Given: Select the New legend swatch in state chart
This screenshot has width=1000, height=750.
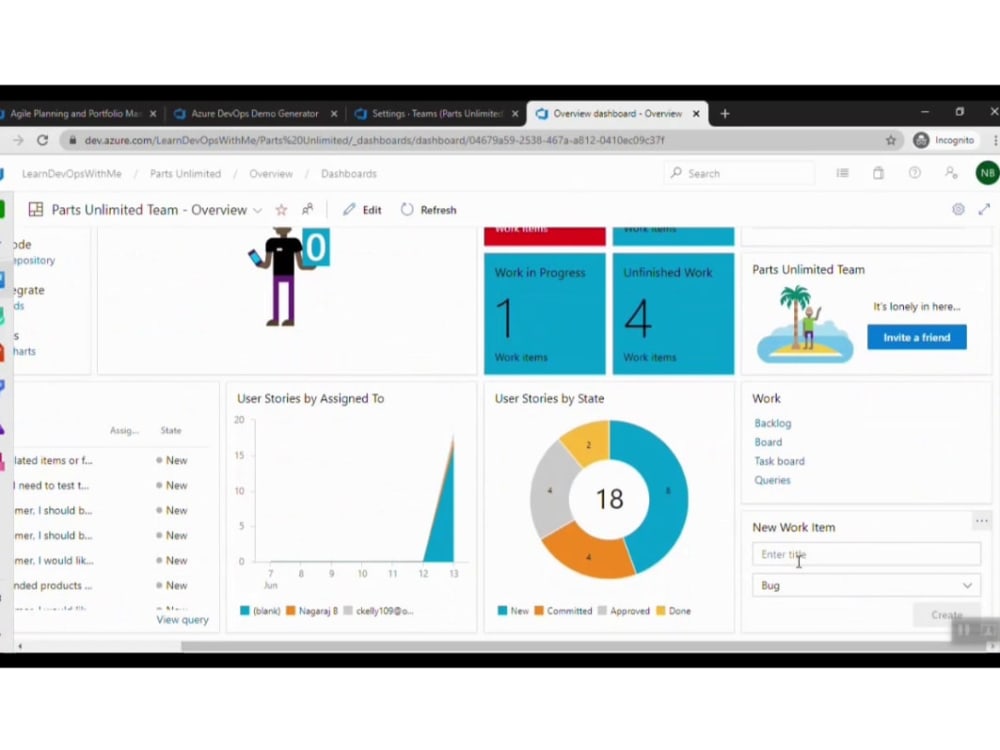Looking at the screenshot, I should tap(503, 611).
